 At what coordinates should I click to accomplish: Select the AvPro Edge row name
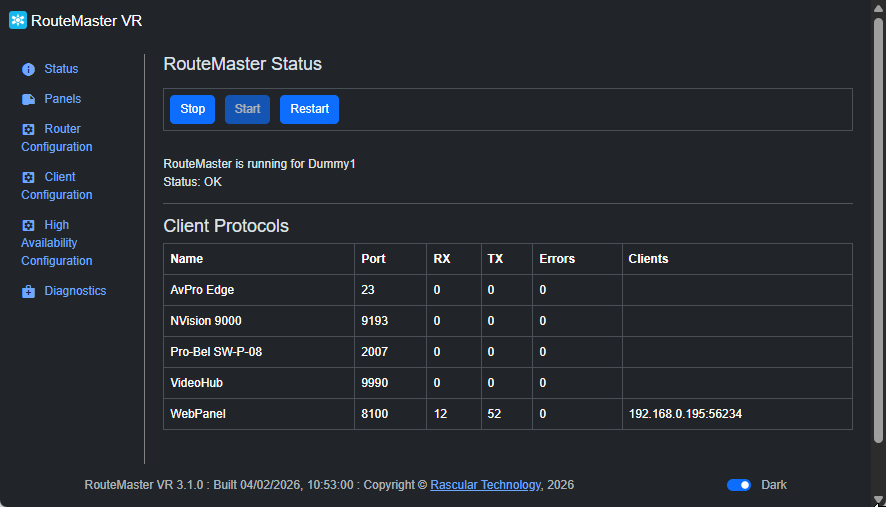pos(202,290)
